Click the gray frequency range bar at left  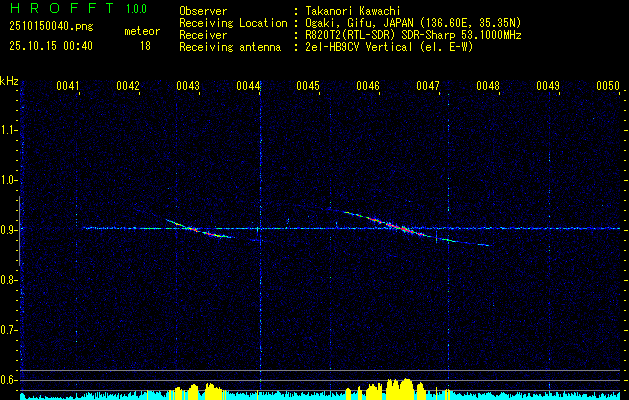(x=20, y=231)
